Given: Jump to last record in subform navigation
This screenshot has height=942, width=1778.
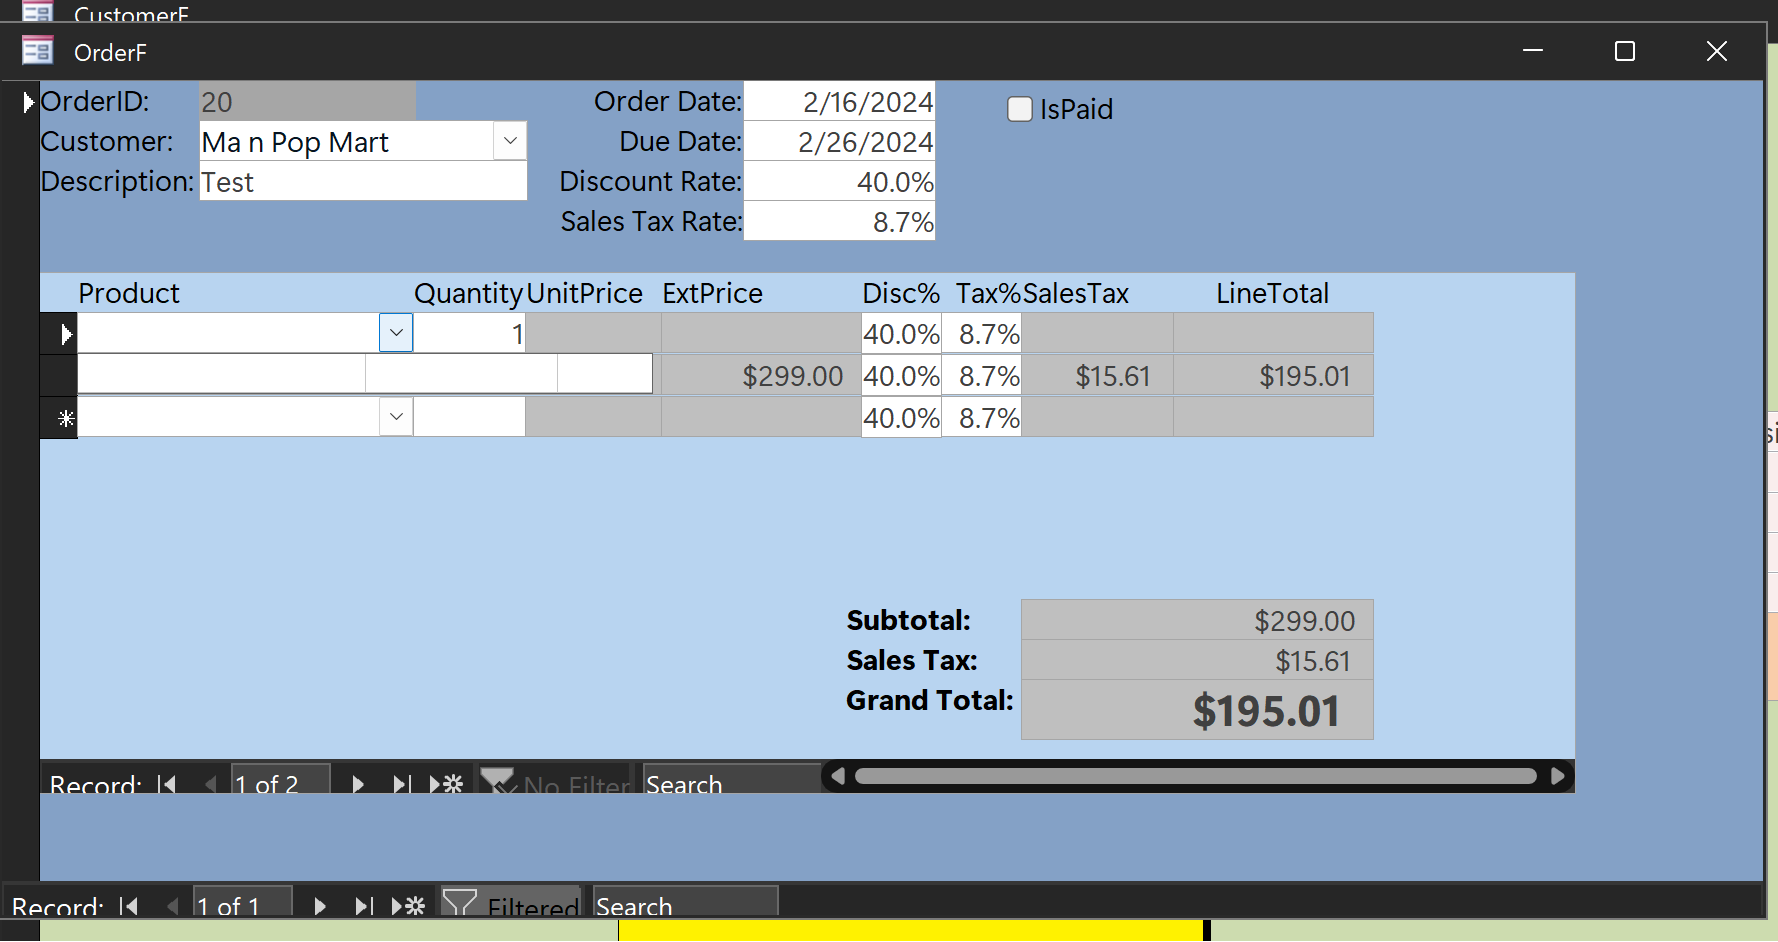Looking at the screenshot, I should point(401,784).
